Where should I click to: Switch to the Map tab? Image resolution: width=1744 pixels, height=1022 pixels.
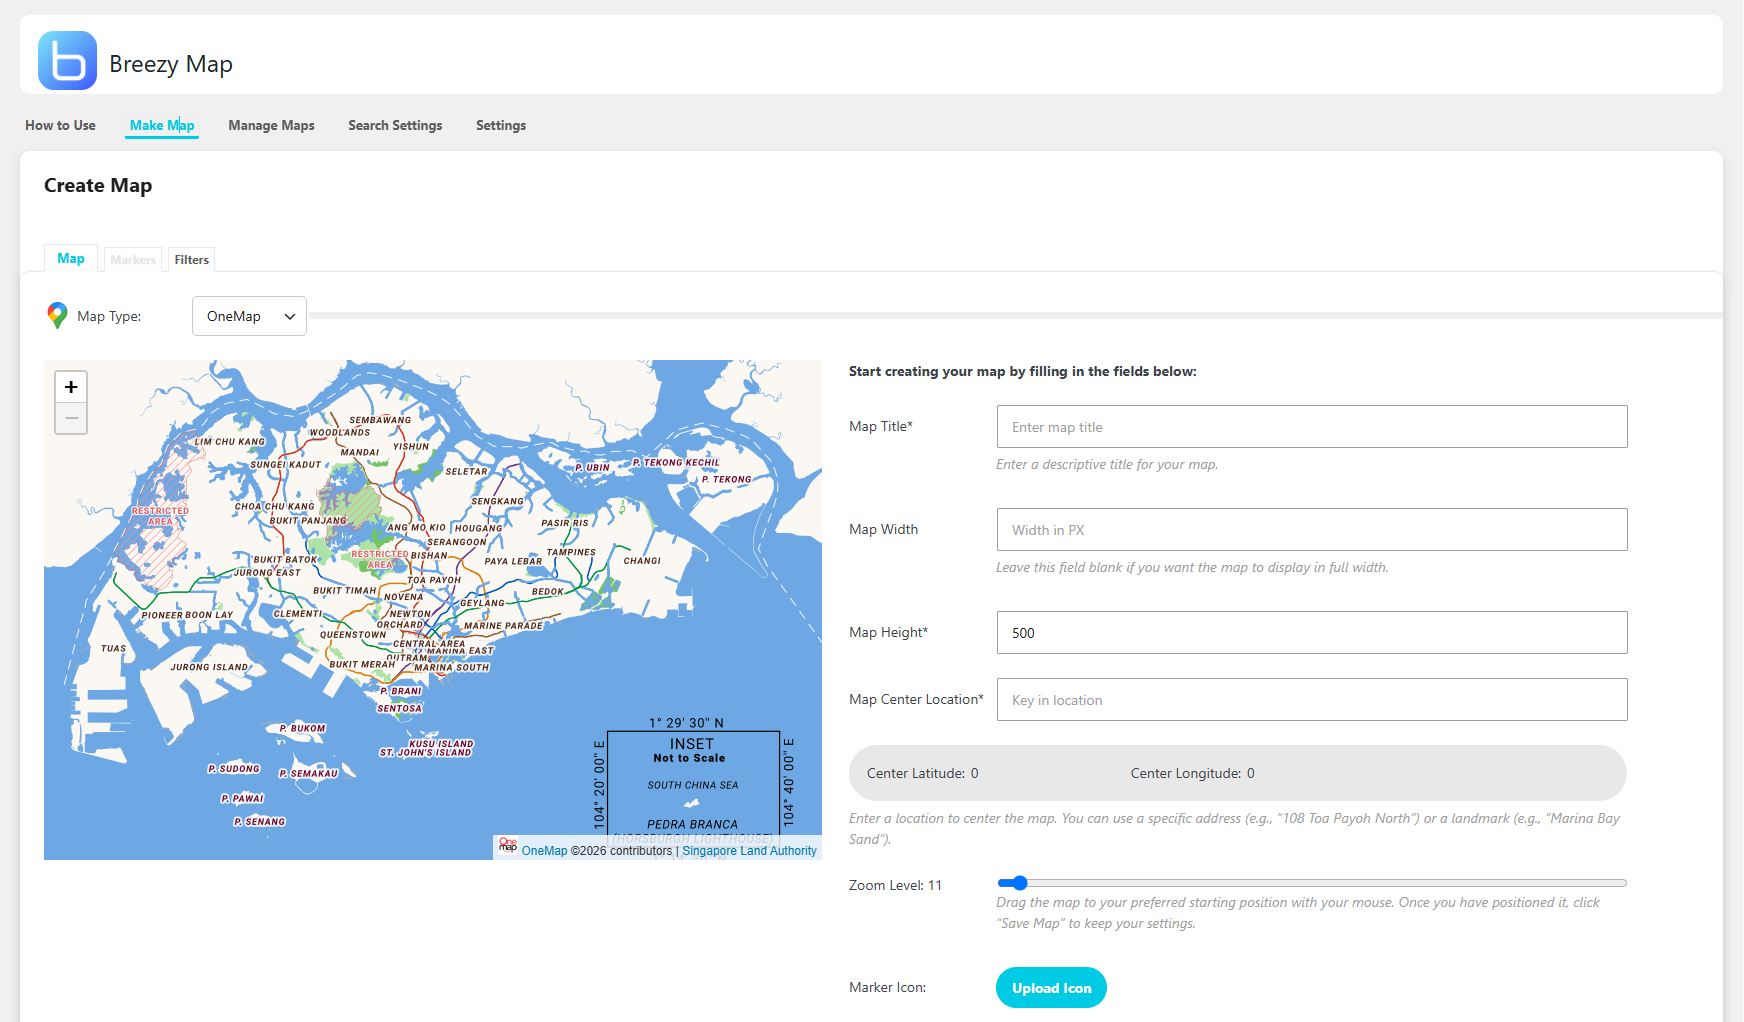click(71, 258)
